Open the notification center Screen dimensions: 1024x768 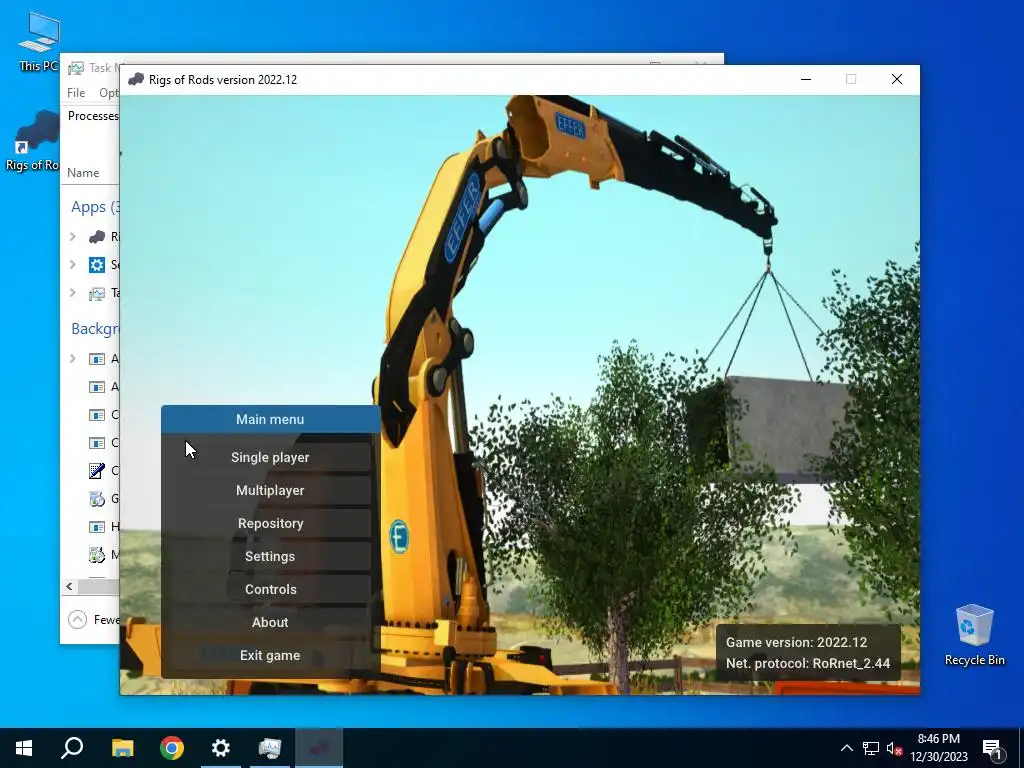coord(992,748)
